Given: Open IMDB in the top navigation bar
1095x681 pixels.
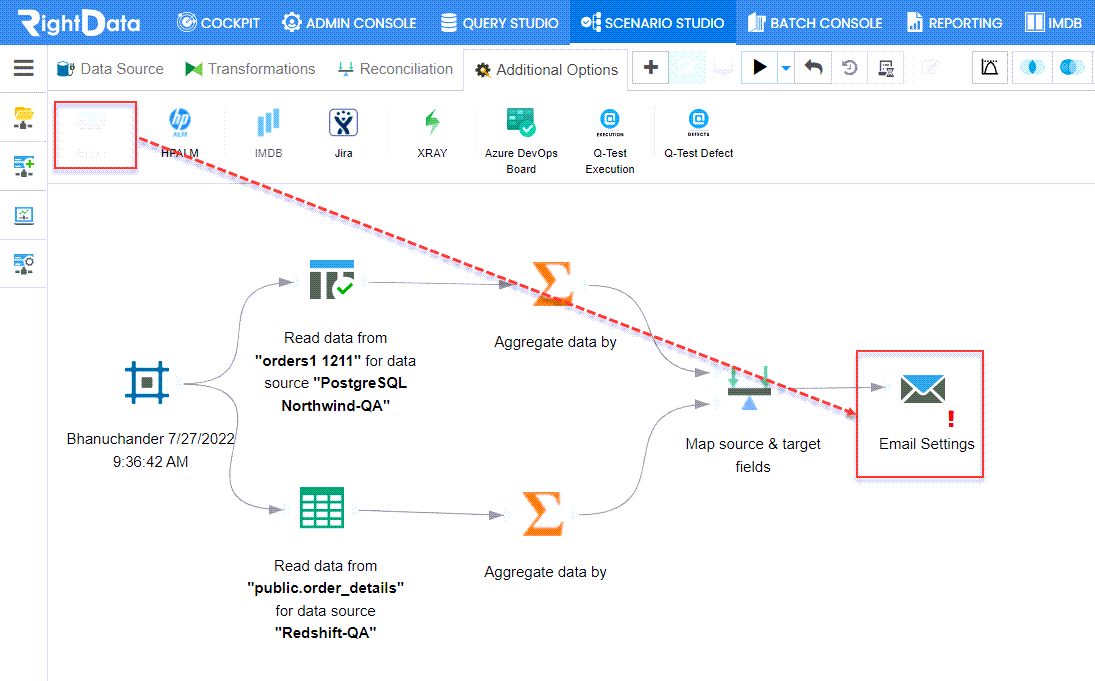Looking at the screenshot, I should 1054,23.
